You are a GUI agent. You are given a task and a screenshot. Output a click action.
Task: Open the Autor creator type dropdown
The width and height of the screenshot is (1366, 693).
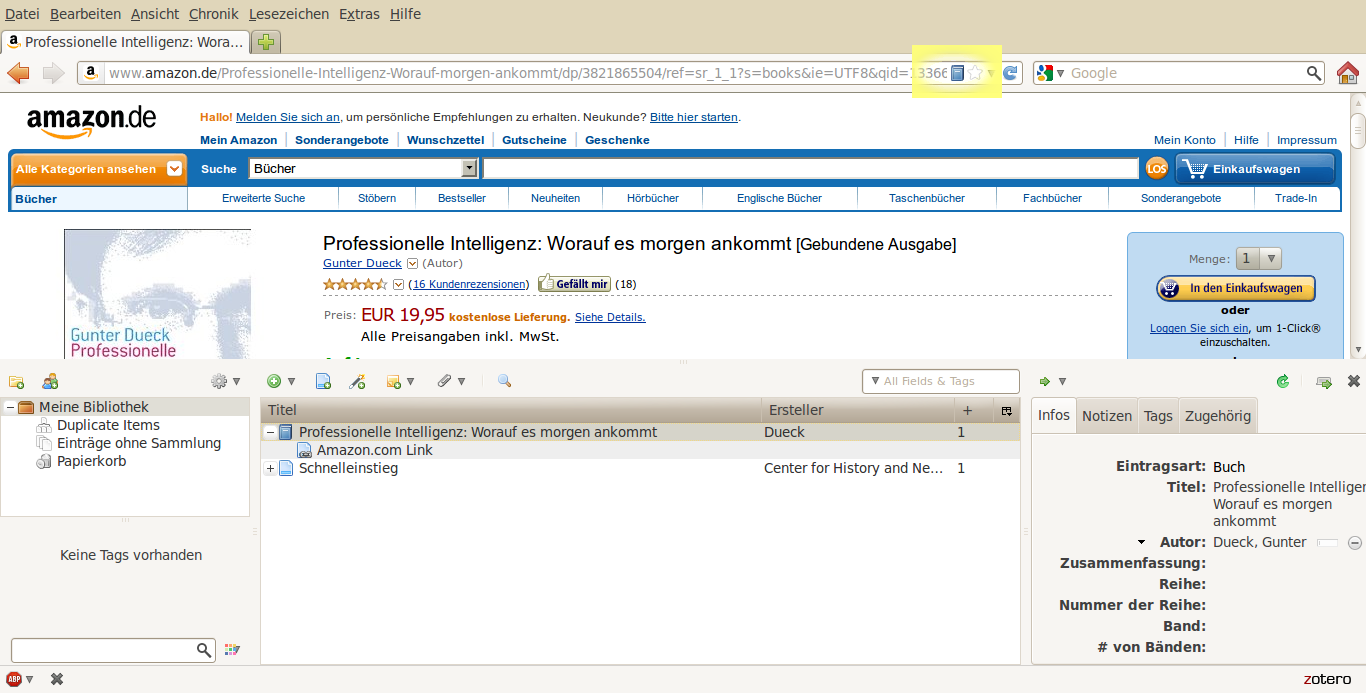[x=1141, y=542]
